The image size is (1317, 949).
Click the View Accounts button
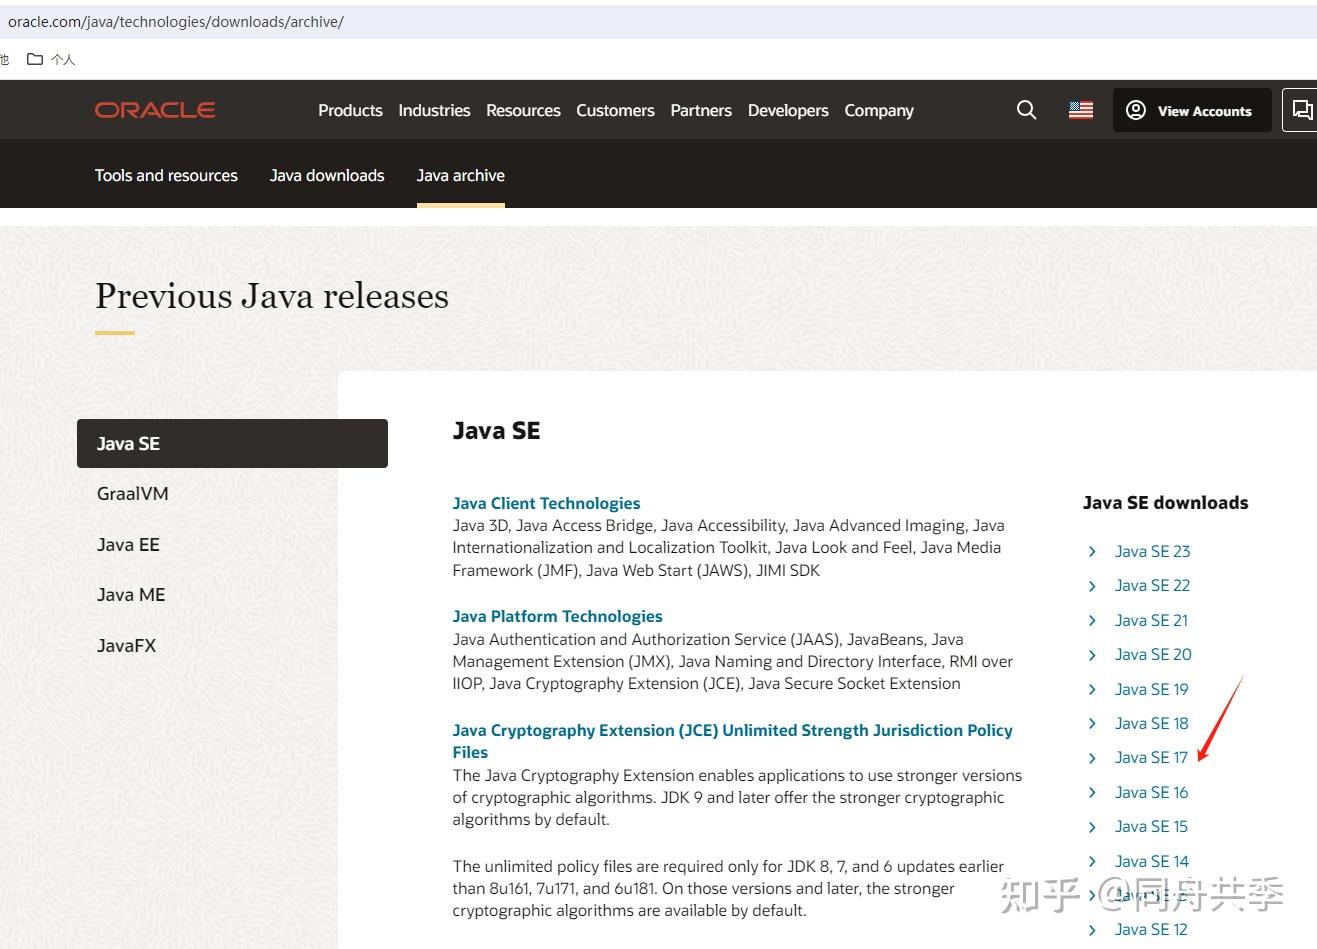1191,110
